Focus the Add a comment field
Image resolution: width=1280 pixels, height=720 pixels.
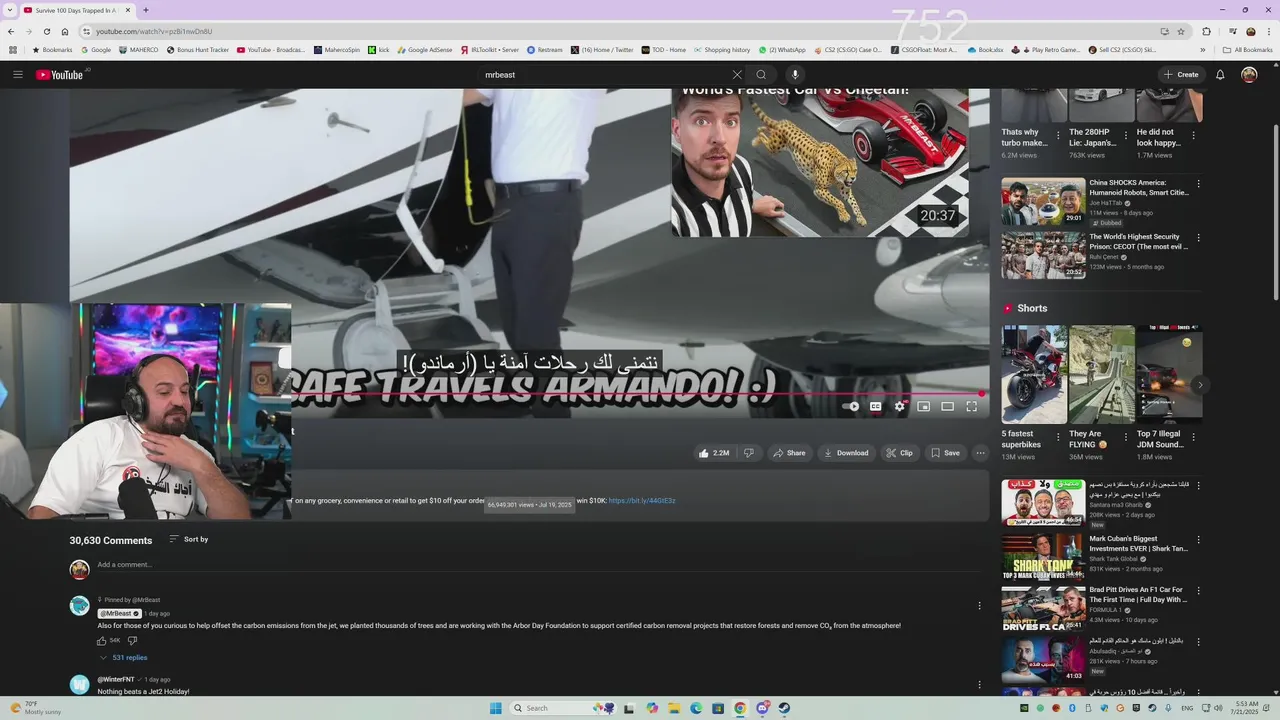pyautogui.click(x=540, y=565)
